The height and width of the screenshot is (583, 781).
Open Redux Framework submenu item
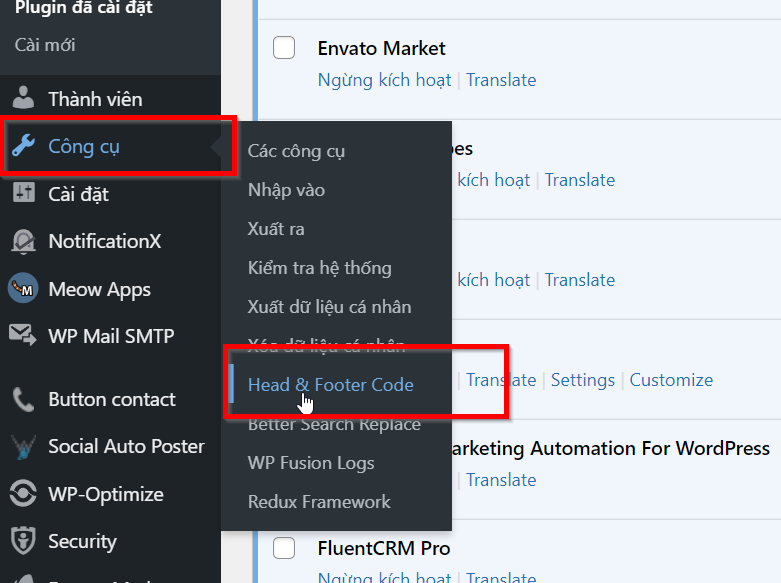[x=319, y=501]
